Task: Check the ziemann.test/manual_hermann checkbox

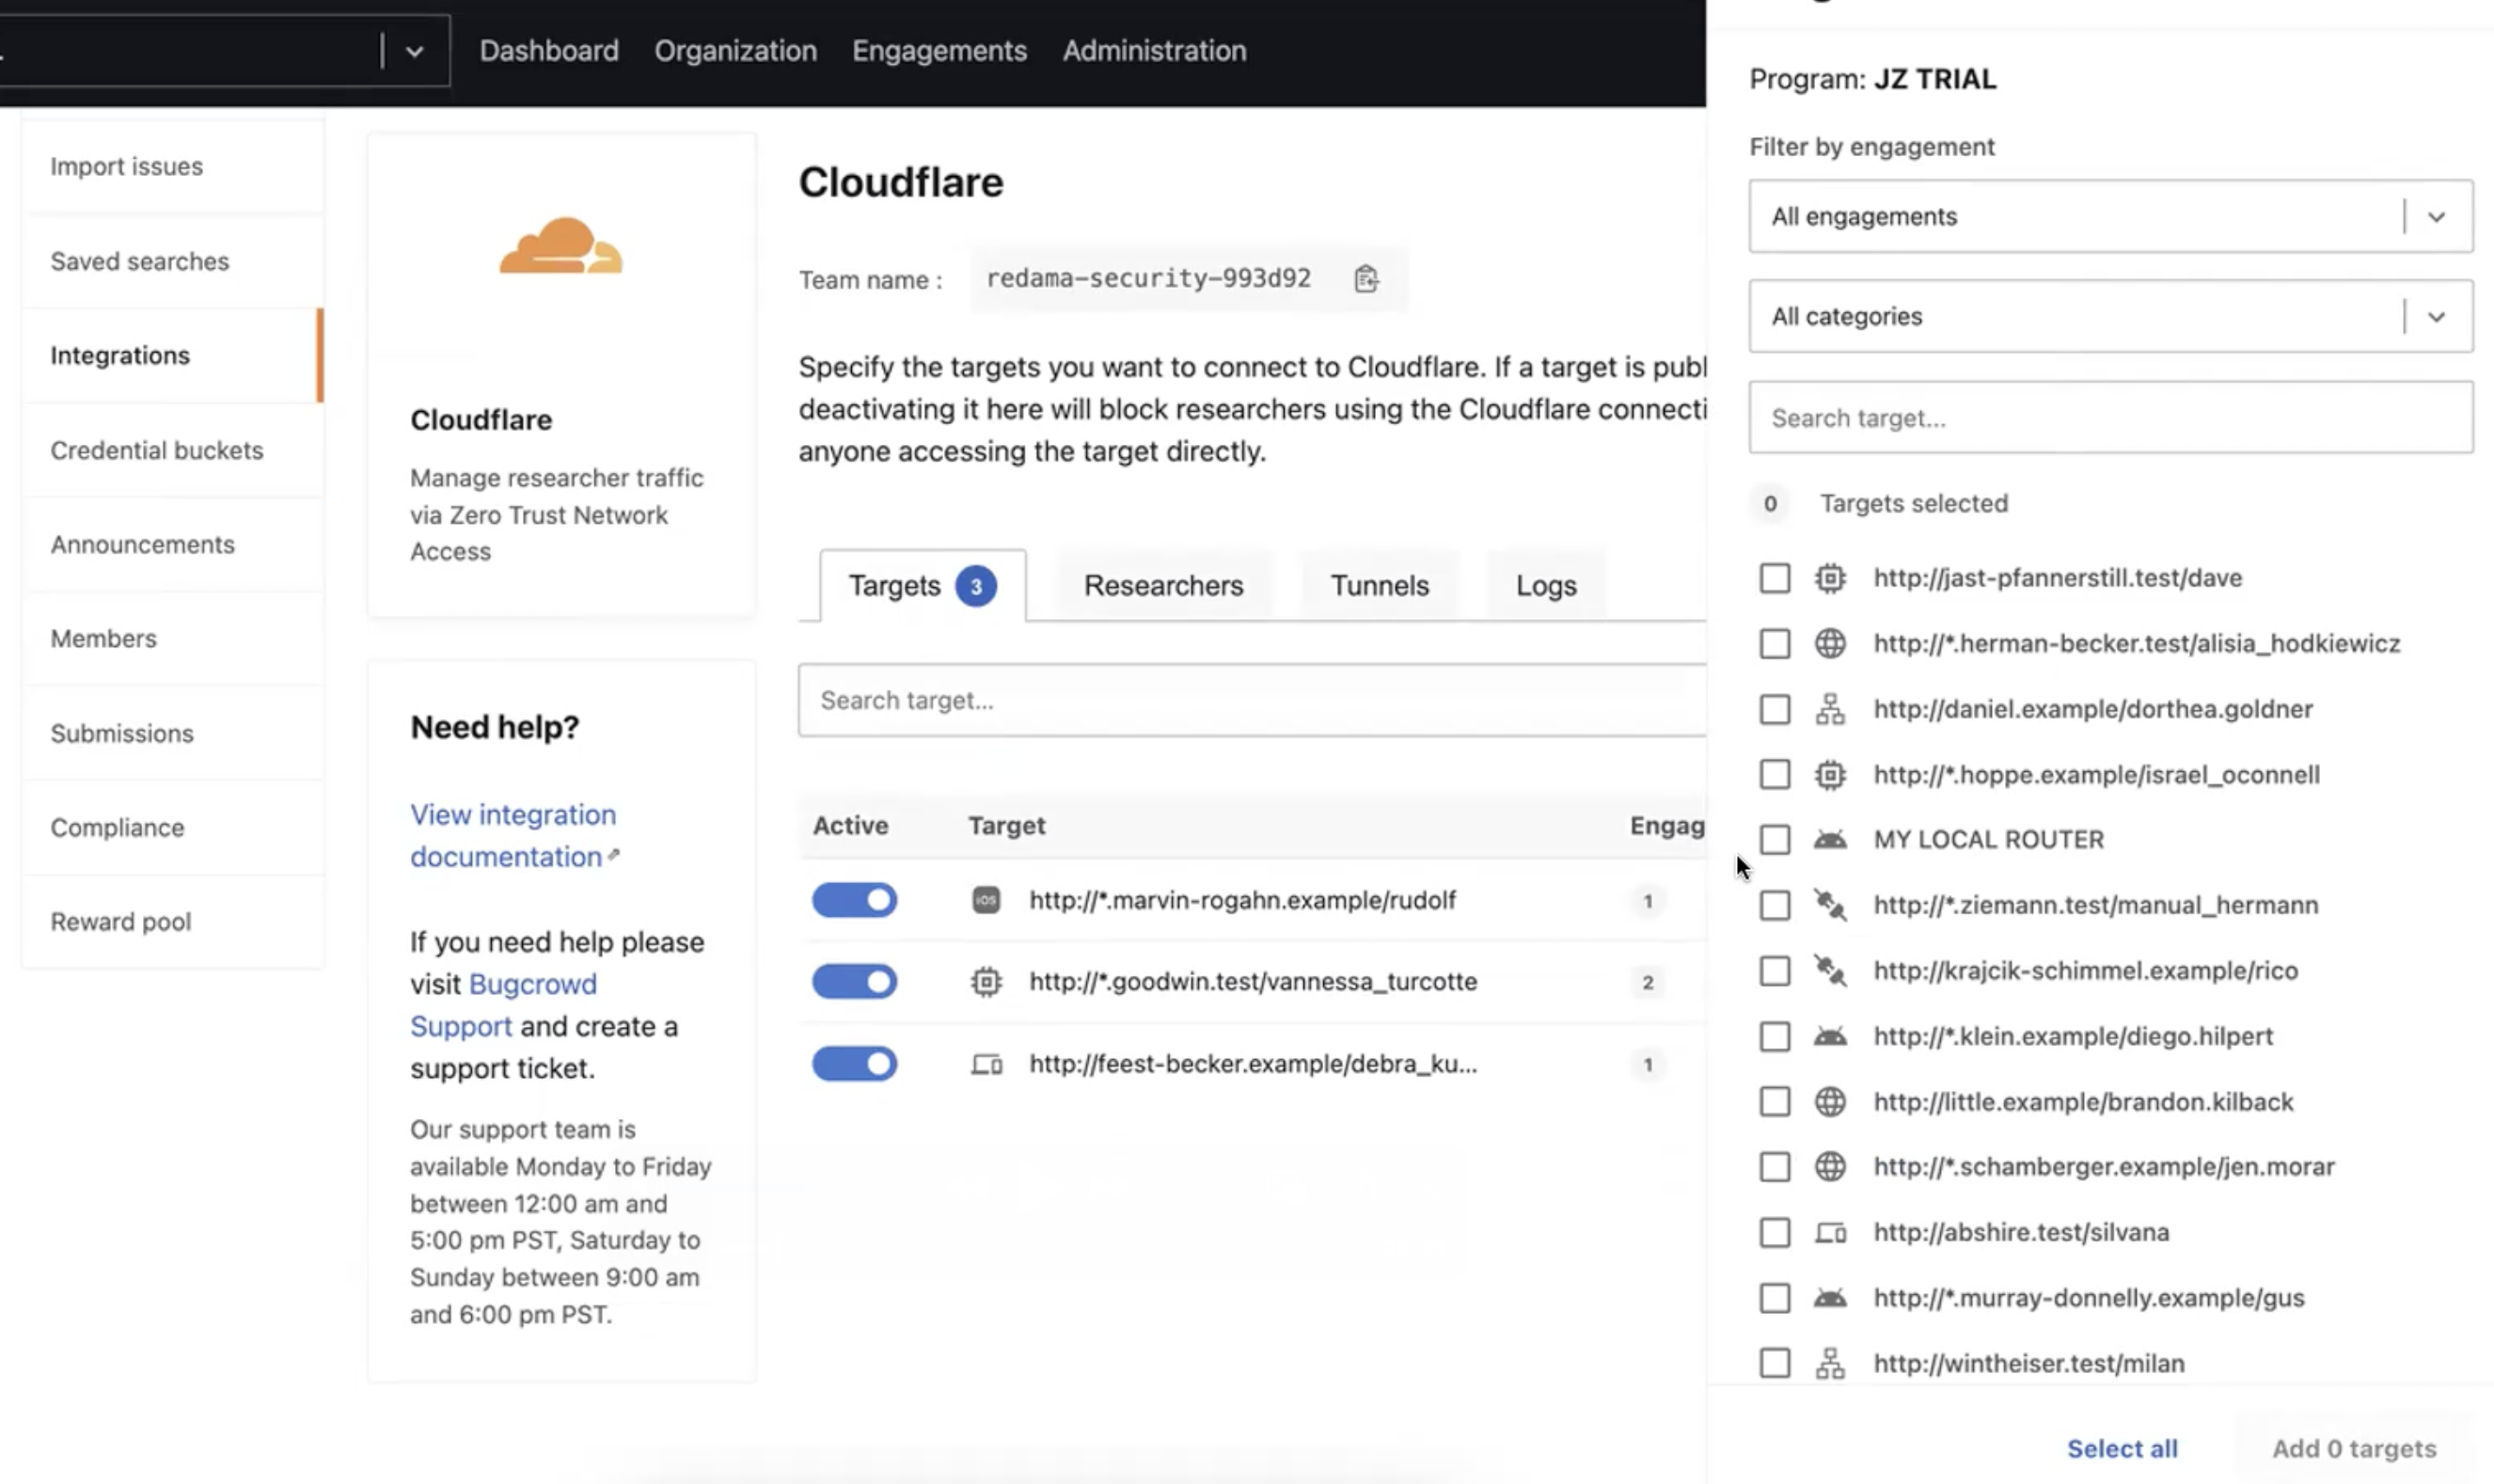Action: pos(1774,905)
